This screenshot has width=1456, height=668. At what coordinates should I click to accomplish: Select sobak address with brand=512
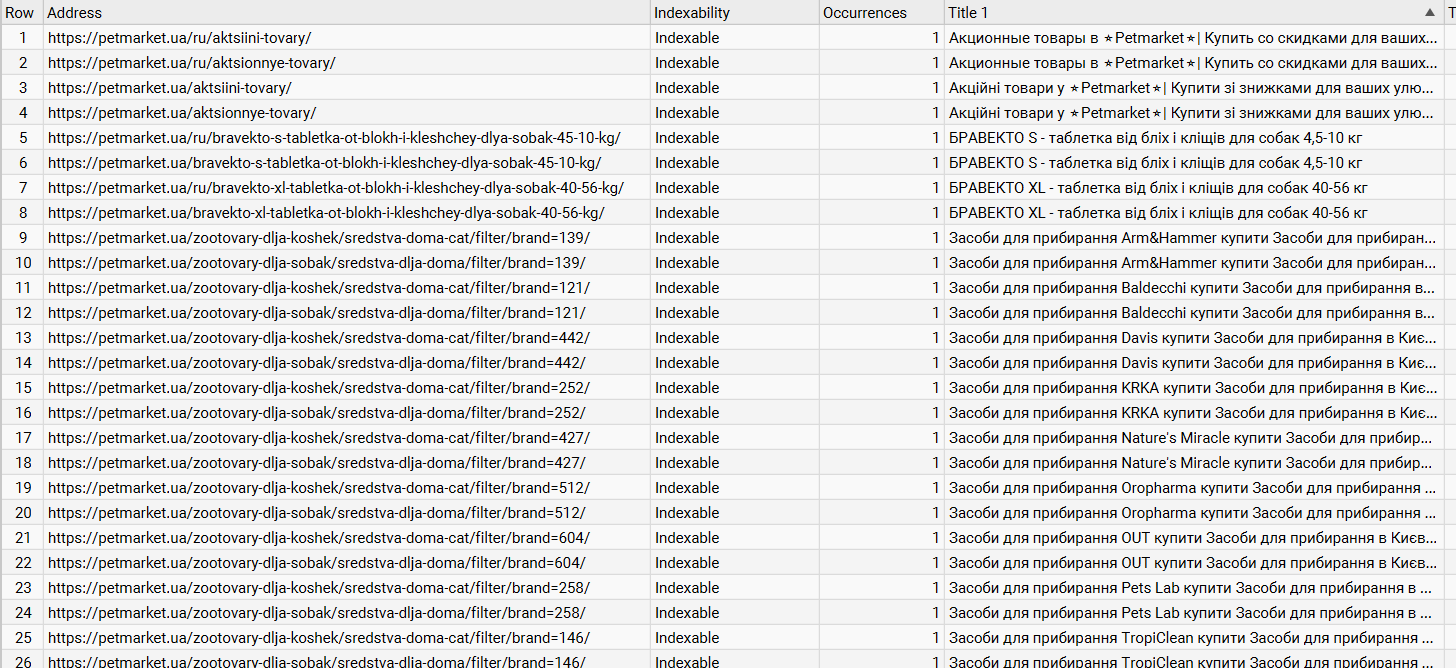tap(316, 513)
